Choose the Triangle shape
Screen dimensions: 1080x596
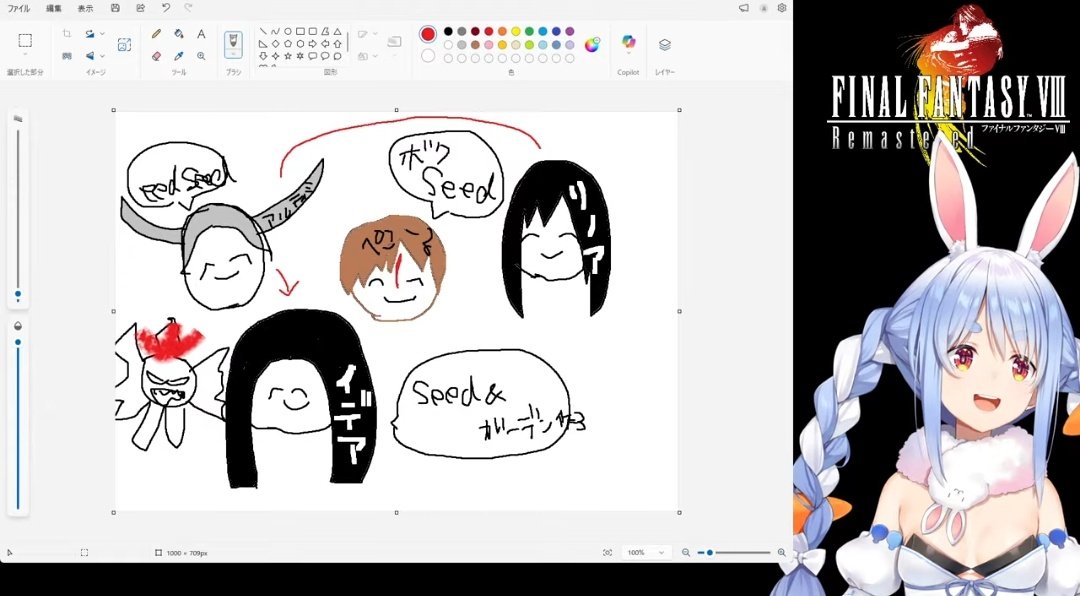338,31
